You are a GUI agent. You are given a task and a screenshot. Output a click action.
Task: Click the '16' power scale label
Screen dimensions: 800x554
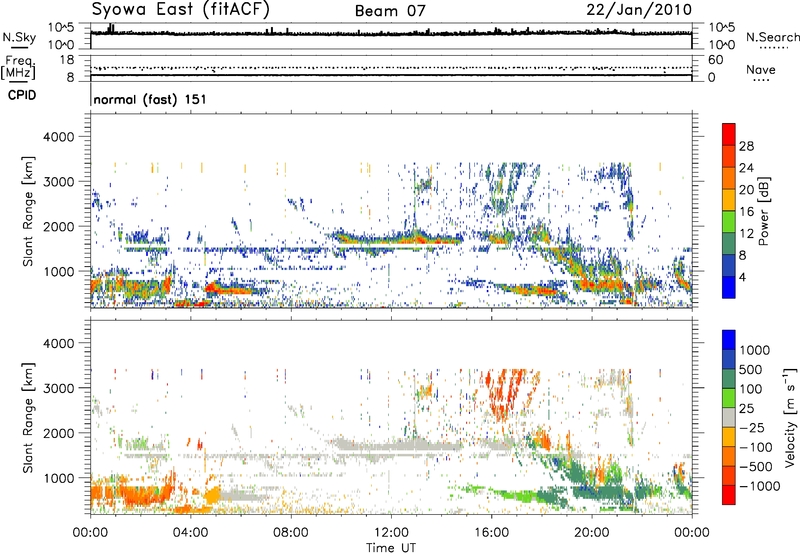(746, 212)
